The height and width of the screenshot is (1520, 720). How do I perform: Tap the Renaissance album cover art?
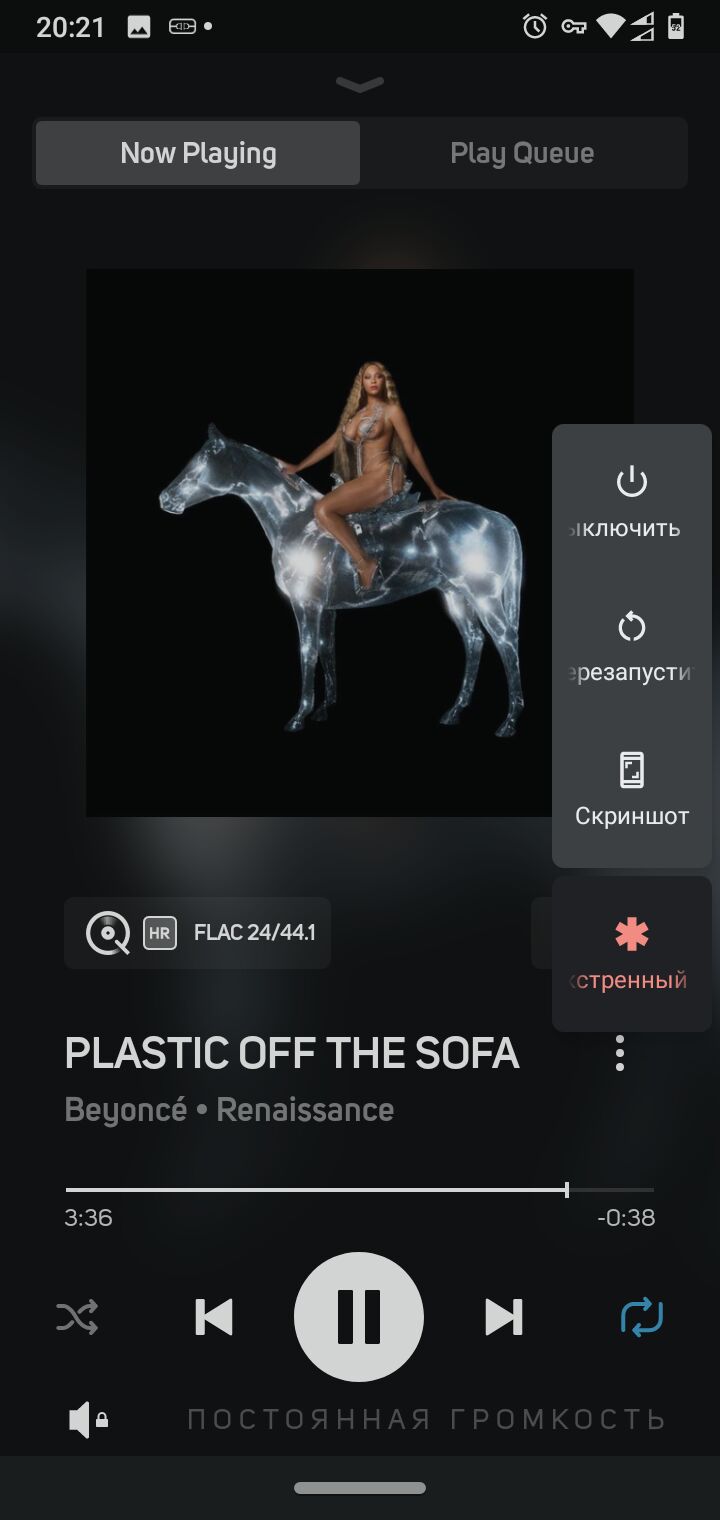(360, 543)
